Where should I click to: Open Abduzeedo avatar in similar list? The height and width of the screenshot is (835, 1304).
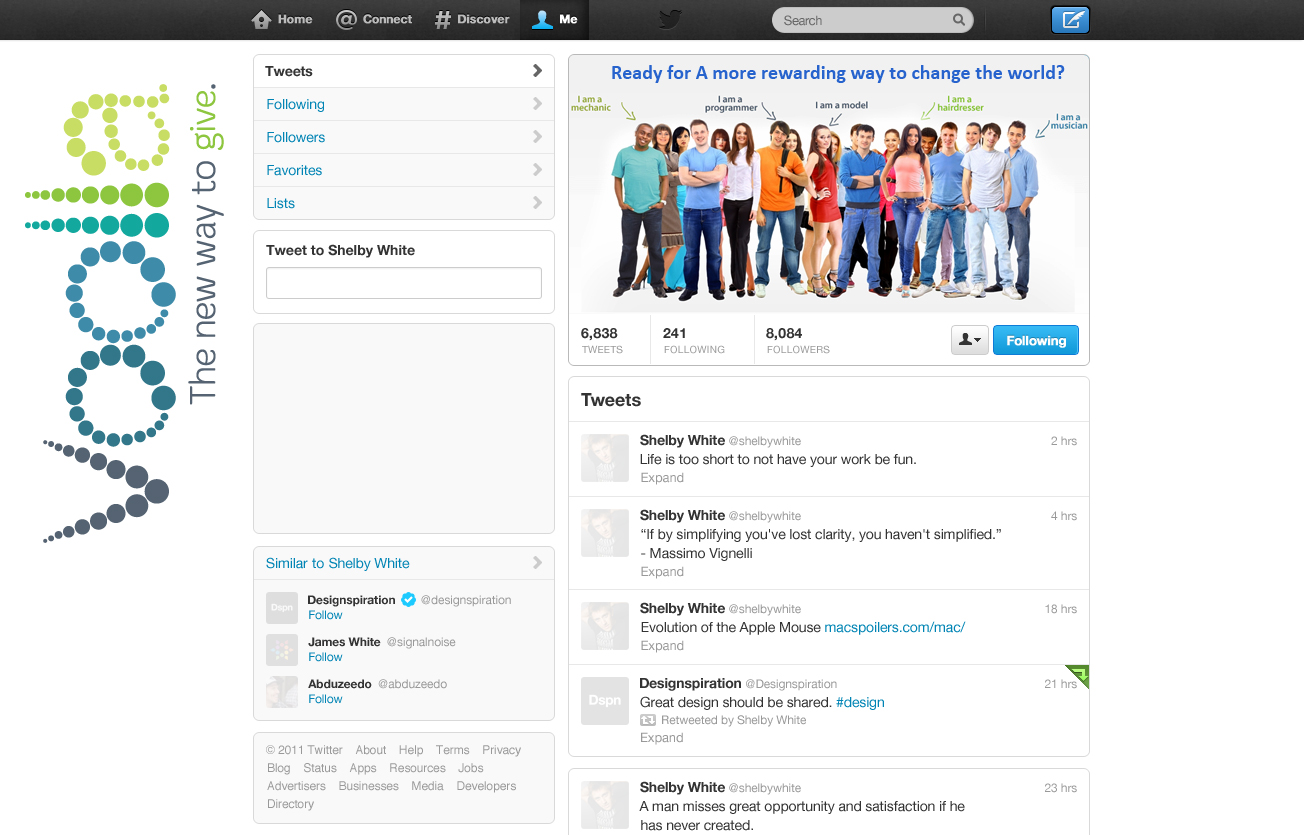(282, 692)
